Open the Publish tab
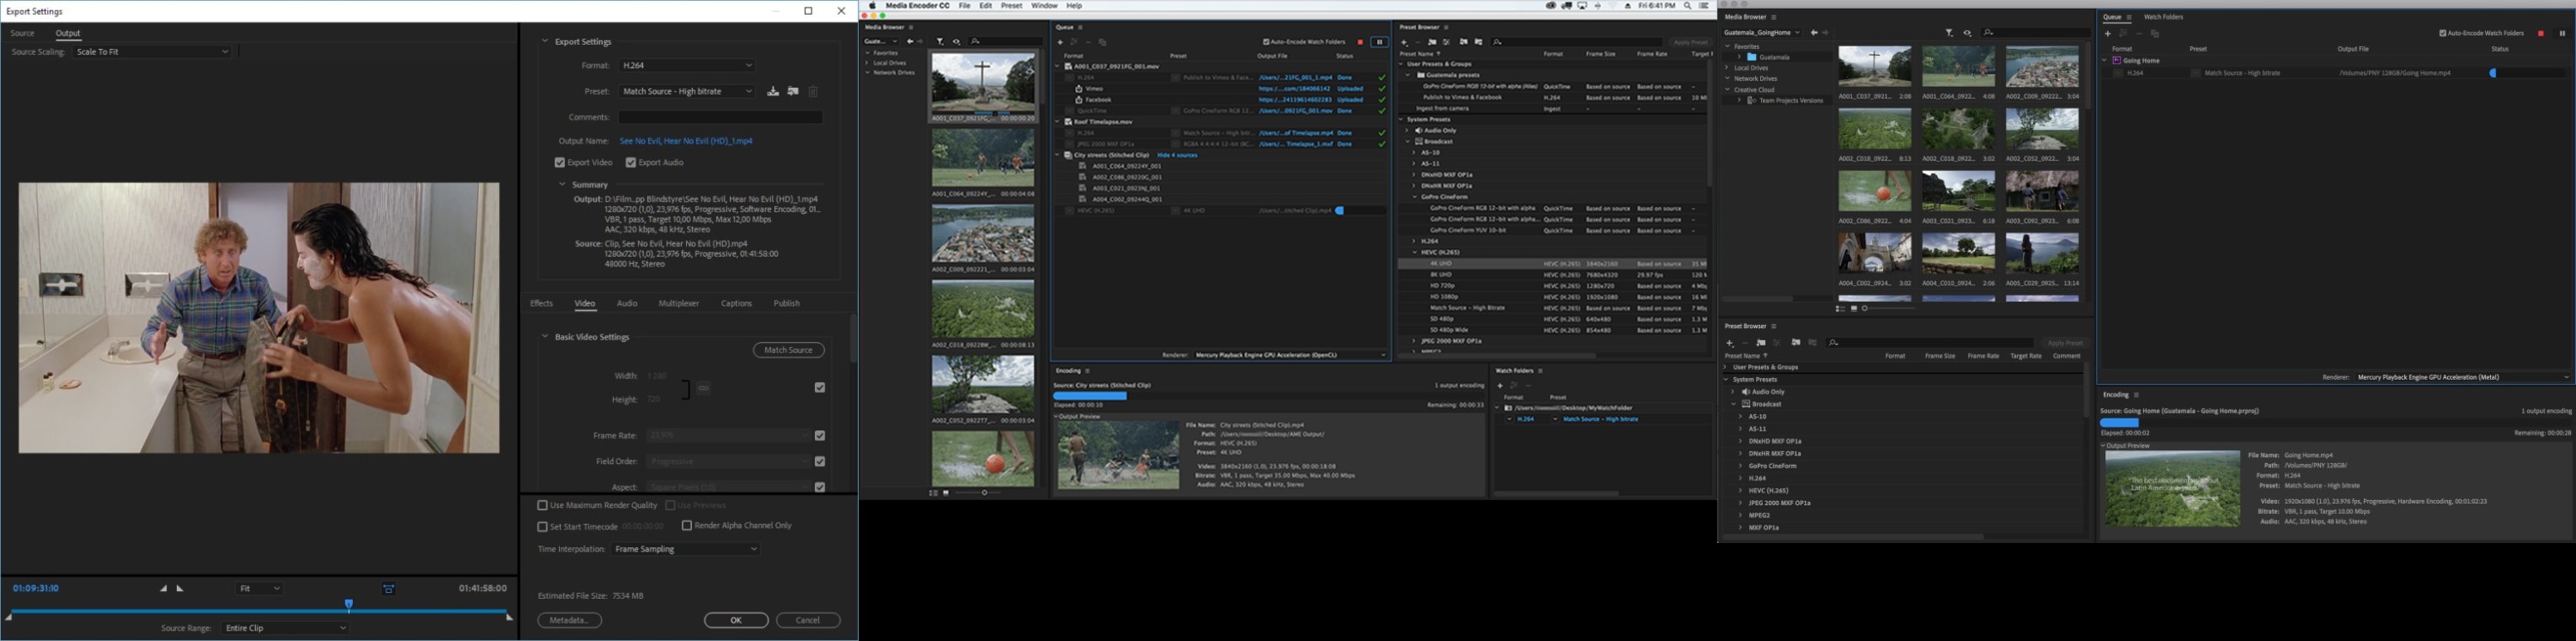Viewport: 2576px width, 641px height. [787, 303]
